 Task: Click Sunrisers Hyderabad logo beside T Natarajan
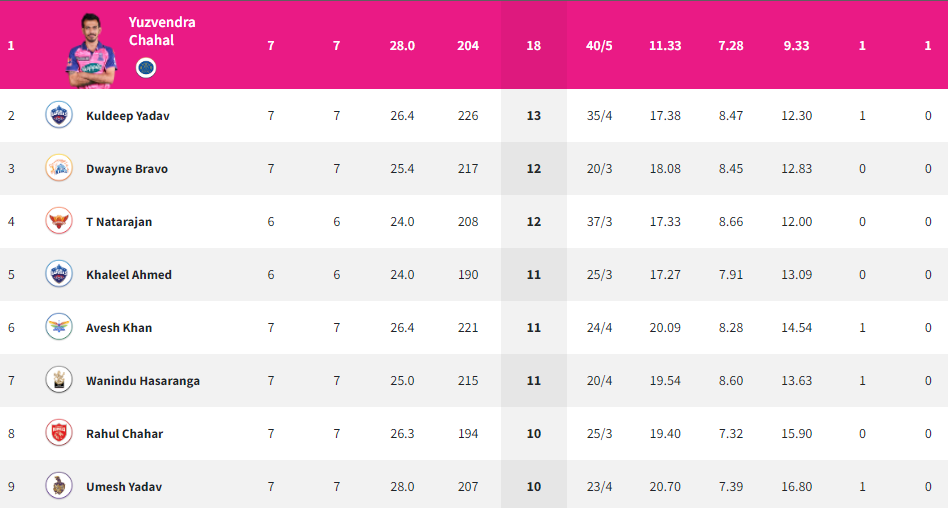tap(59, 221)
